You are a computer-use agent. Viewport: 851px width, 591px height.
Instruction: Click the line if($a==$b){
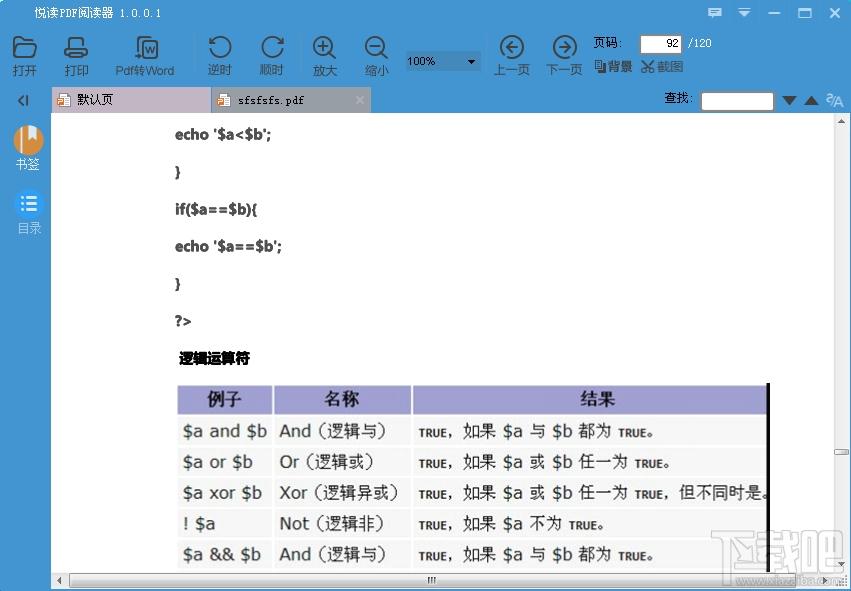(x=216, y=209)
